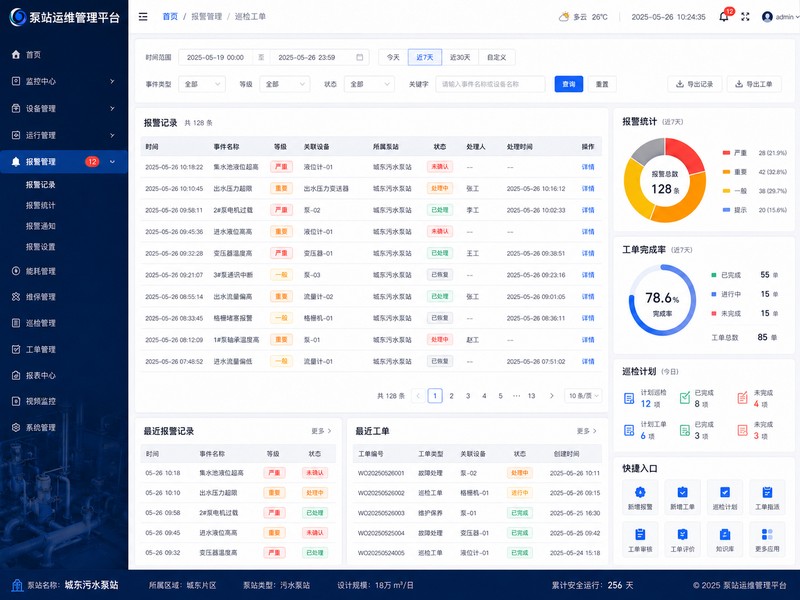Open the 10条/页 page size dropdown

pos(583,396)
